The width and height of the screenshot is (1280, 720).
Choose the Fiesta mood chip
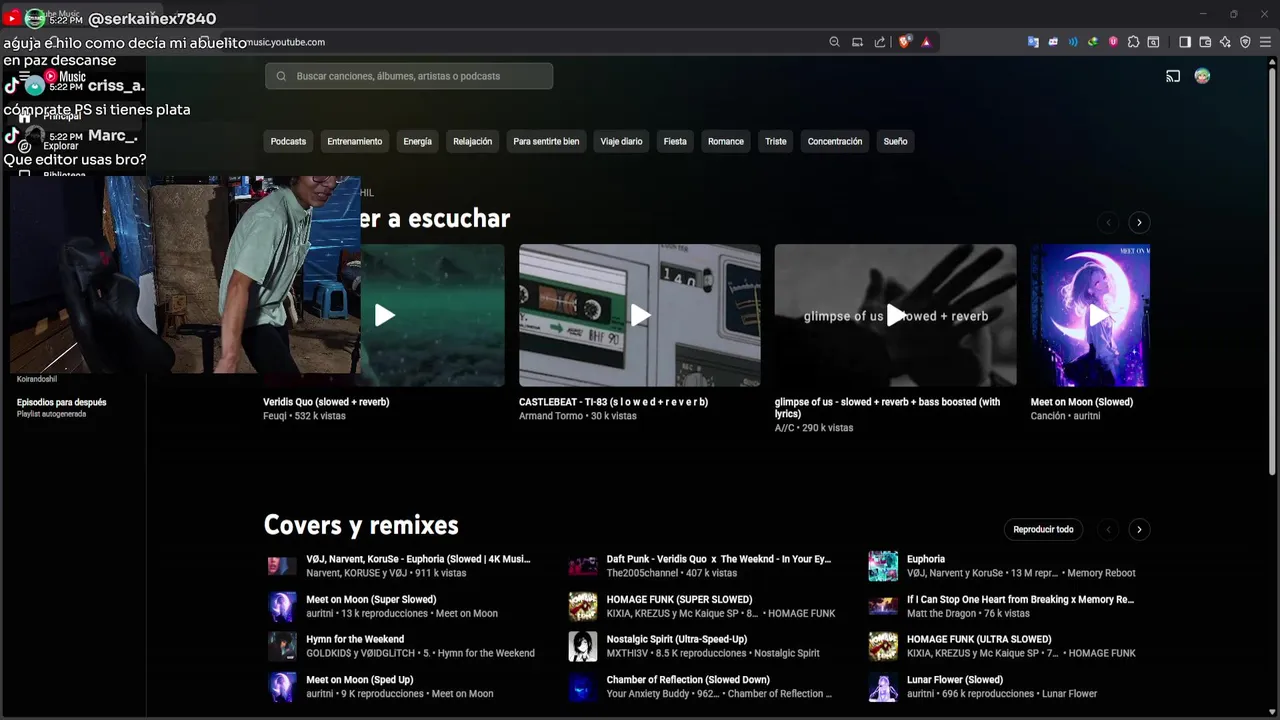[675, 141]
